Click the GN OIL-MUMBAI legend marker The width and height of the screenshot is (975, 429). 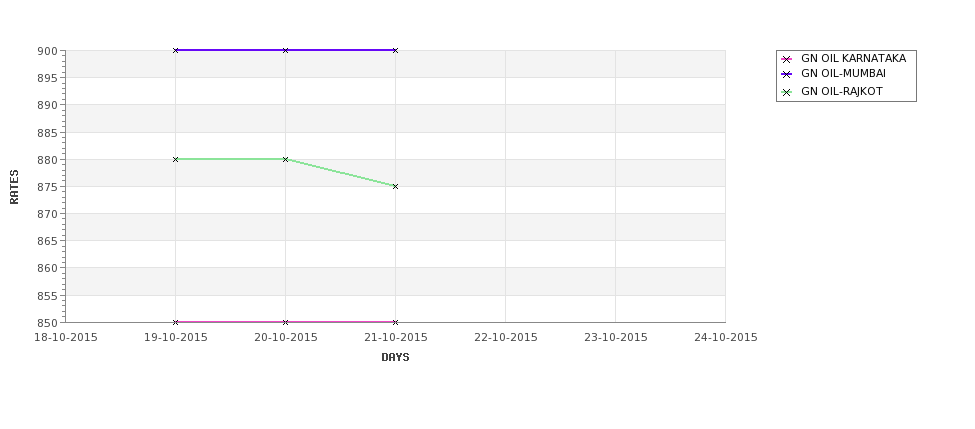point(786,74)
